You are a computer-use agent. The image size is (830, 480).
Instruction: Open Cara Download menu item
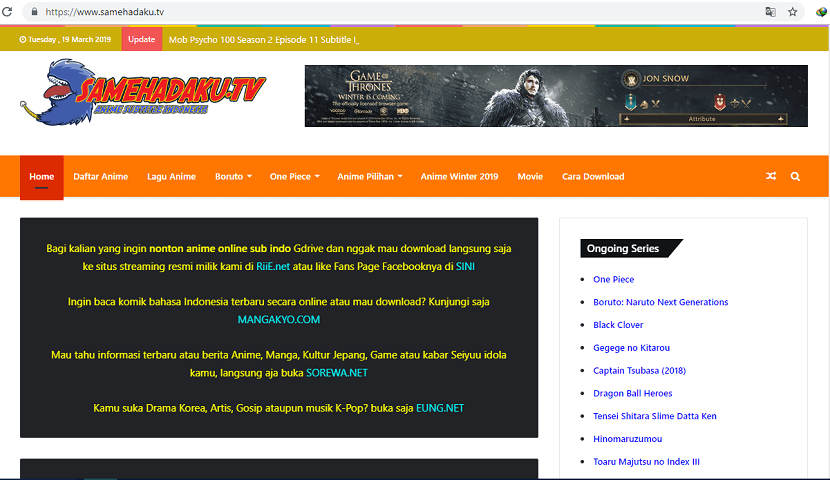pyautogui.click(x=593, y=177)
